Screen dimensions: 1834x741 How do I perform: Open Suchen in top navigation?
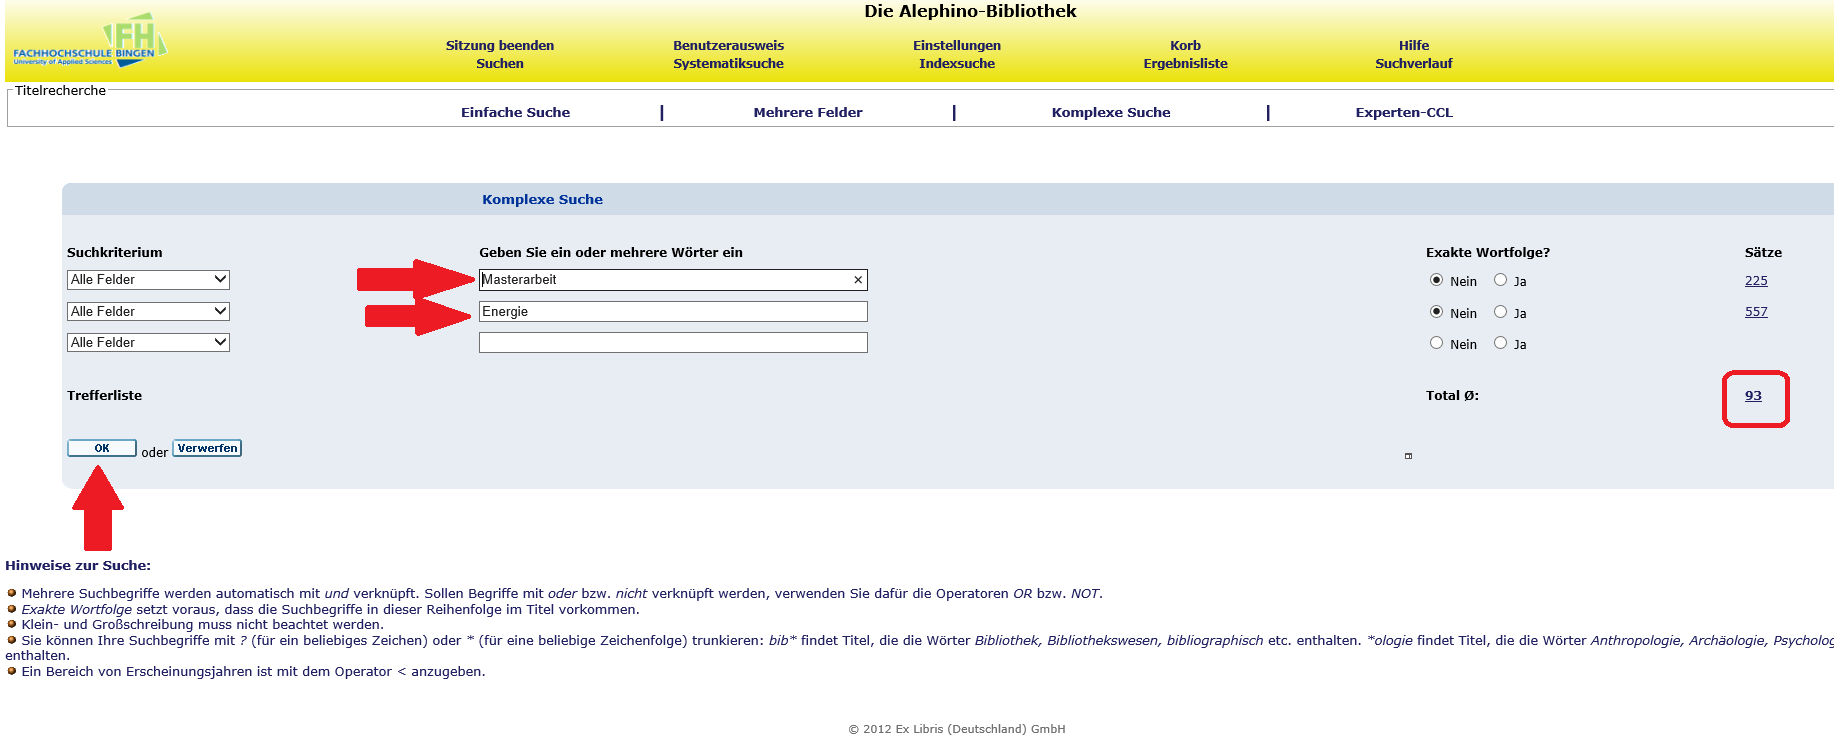click(500, 64)
